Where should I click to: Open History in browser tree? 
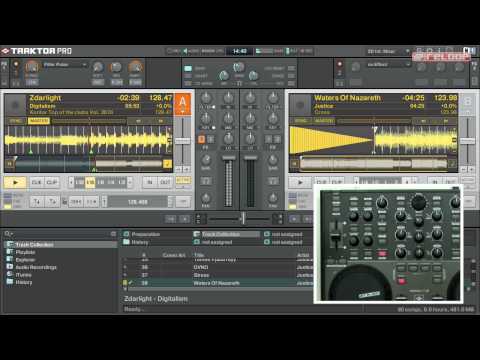[x=24, y=282]
